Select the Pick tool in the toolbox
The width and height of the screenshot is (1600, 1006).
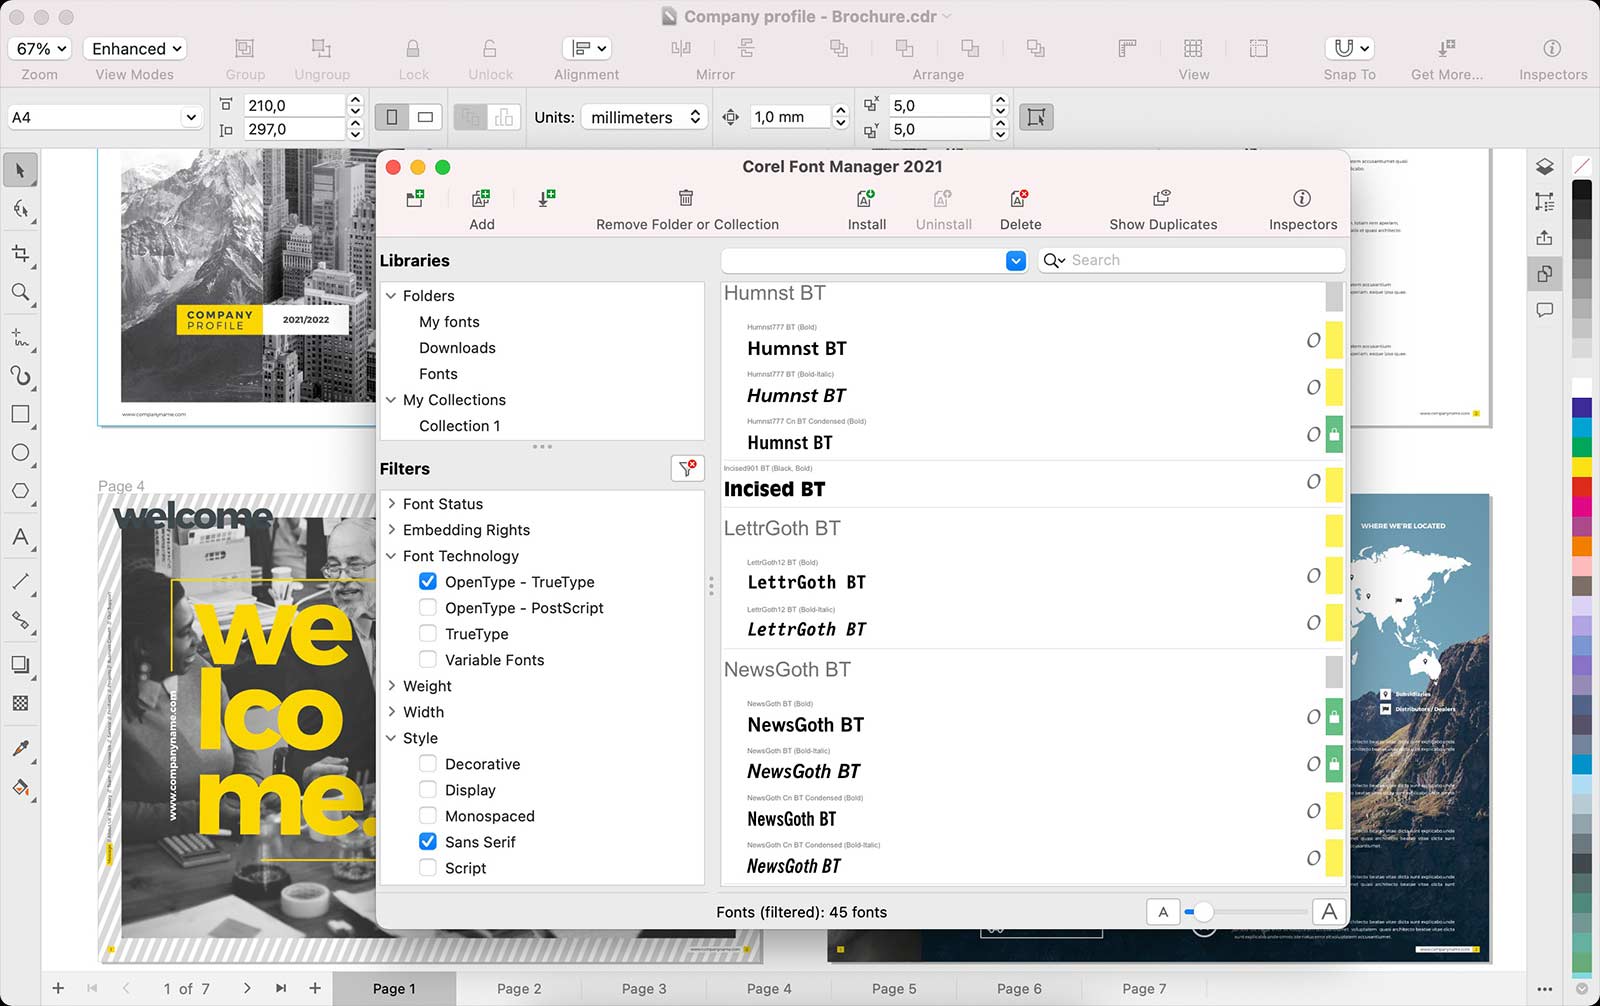pyautogui.click(x=20, y=171)
